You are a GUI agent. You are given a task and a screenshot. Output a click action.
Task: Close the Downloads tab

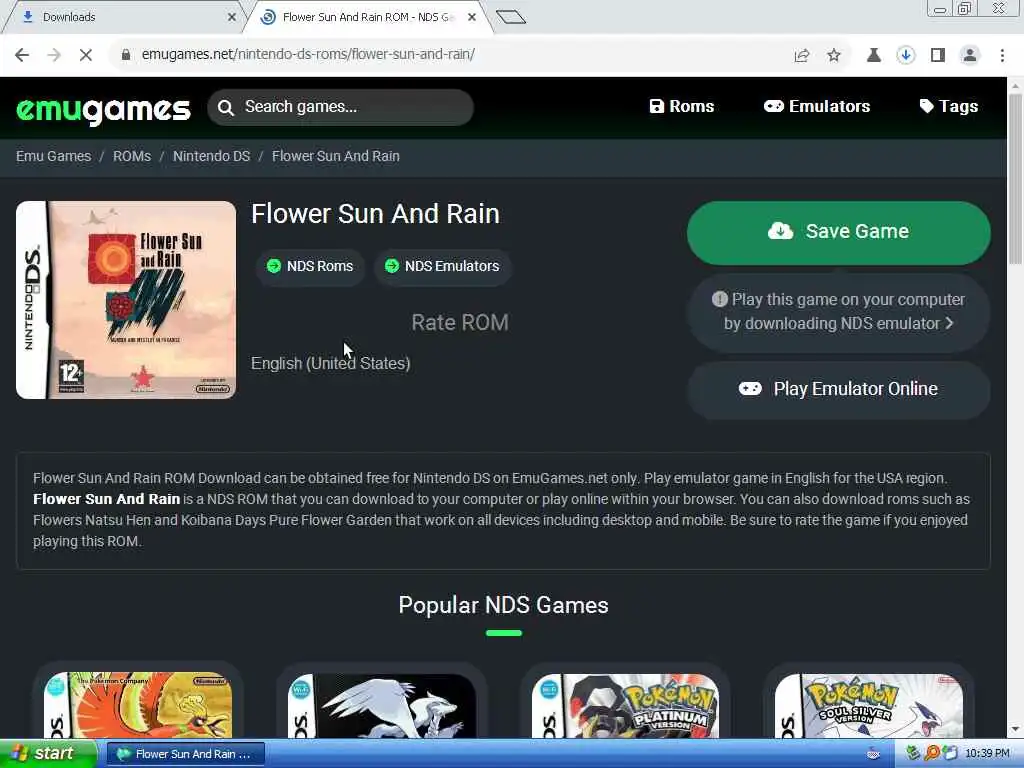232,18
